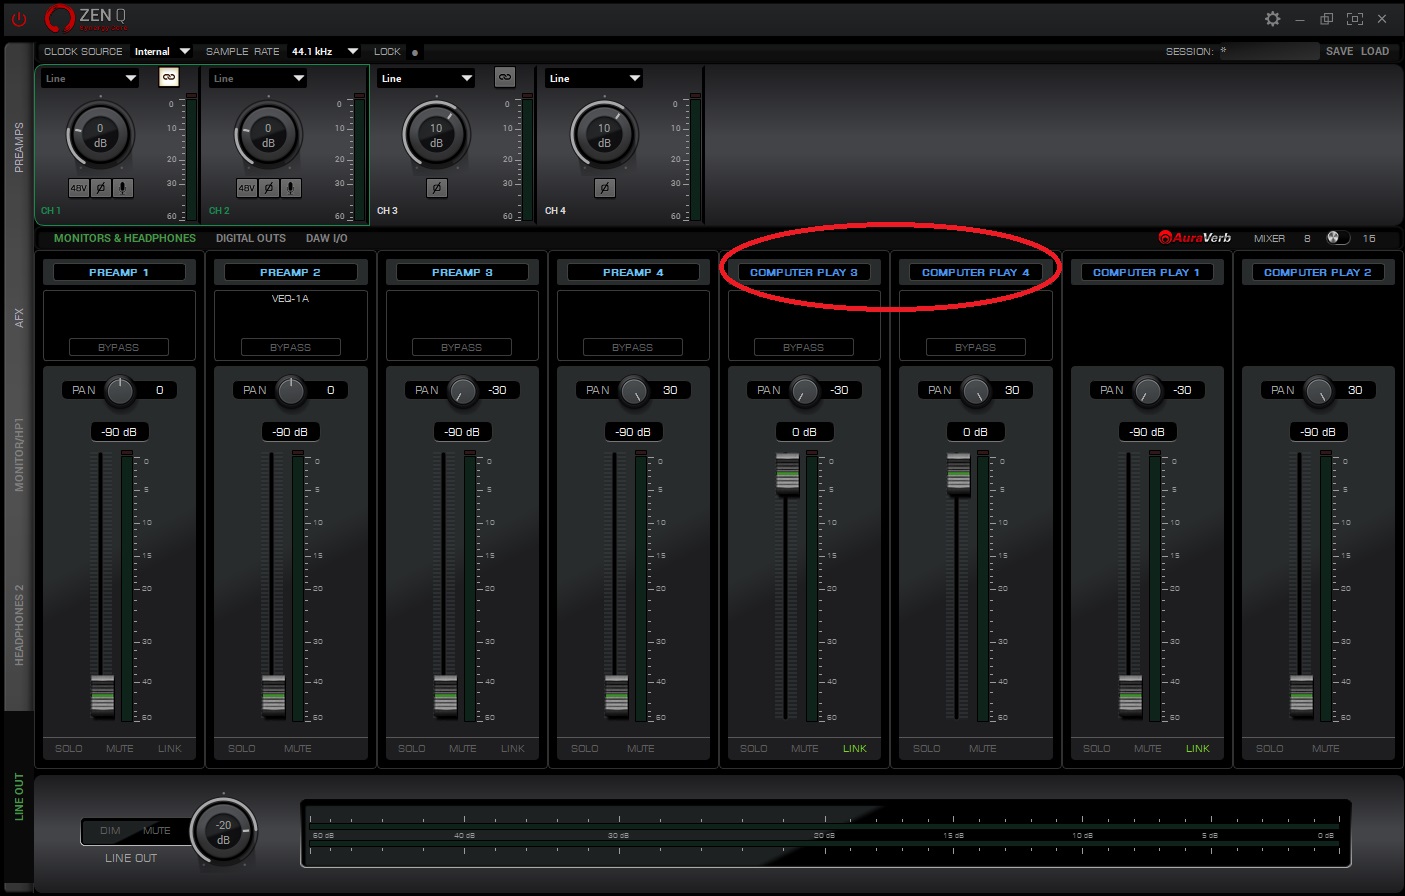Click the CH 1 gain knob
The image size is (1405, 896).
click(x=100, y=135)
